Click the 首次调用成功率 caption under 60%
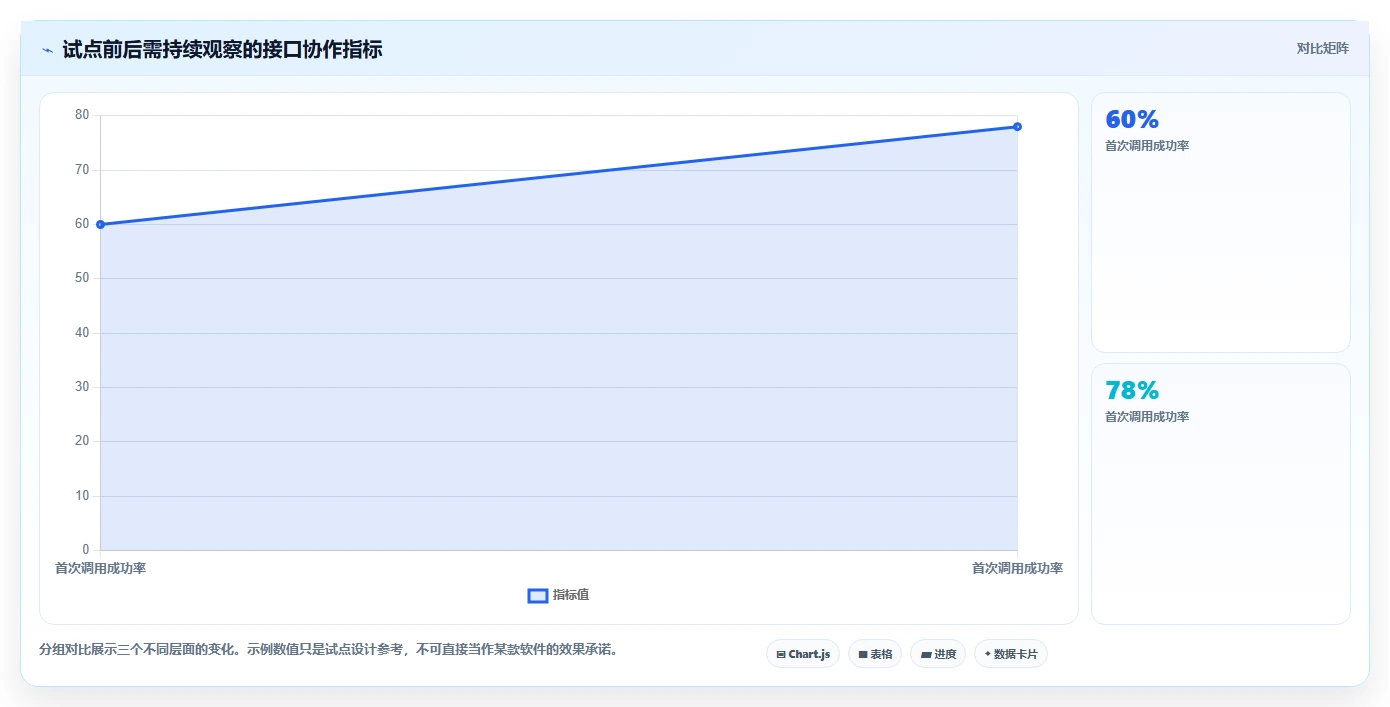Image resolution: width=1390 pixels, height=707 pixels. coord(1147,146)
